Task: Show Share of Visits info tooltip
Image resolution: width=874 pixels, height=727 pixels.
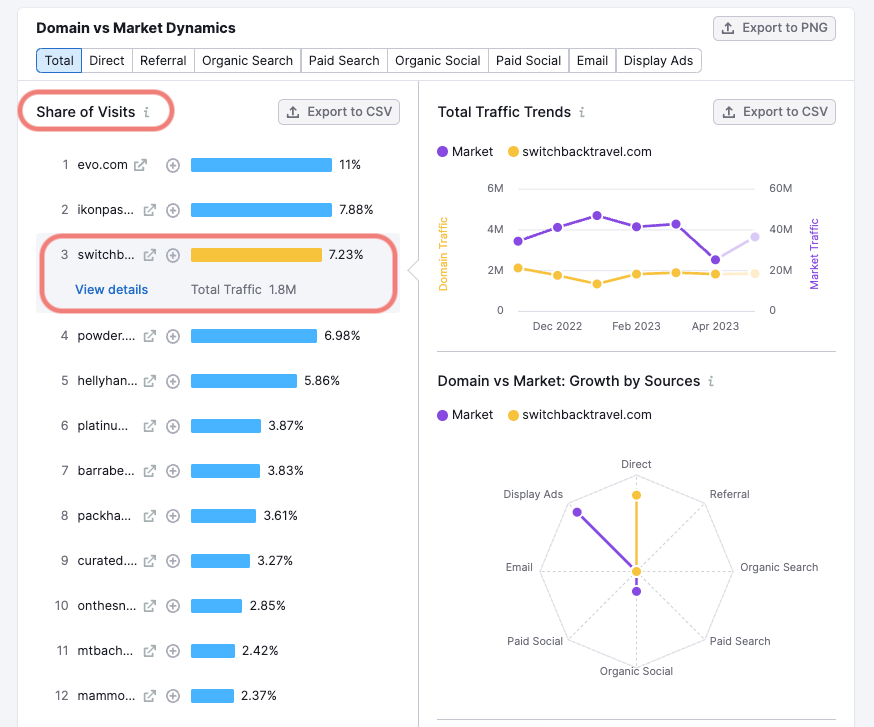Action: coord(147,112)
